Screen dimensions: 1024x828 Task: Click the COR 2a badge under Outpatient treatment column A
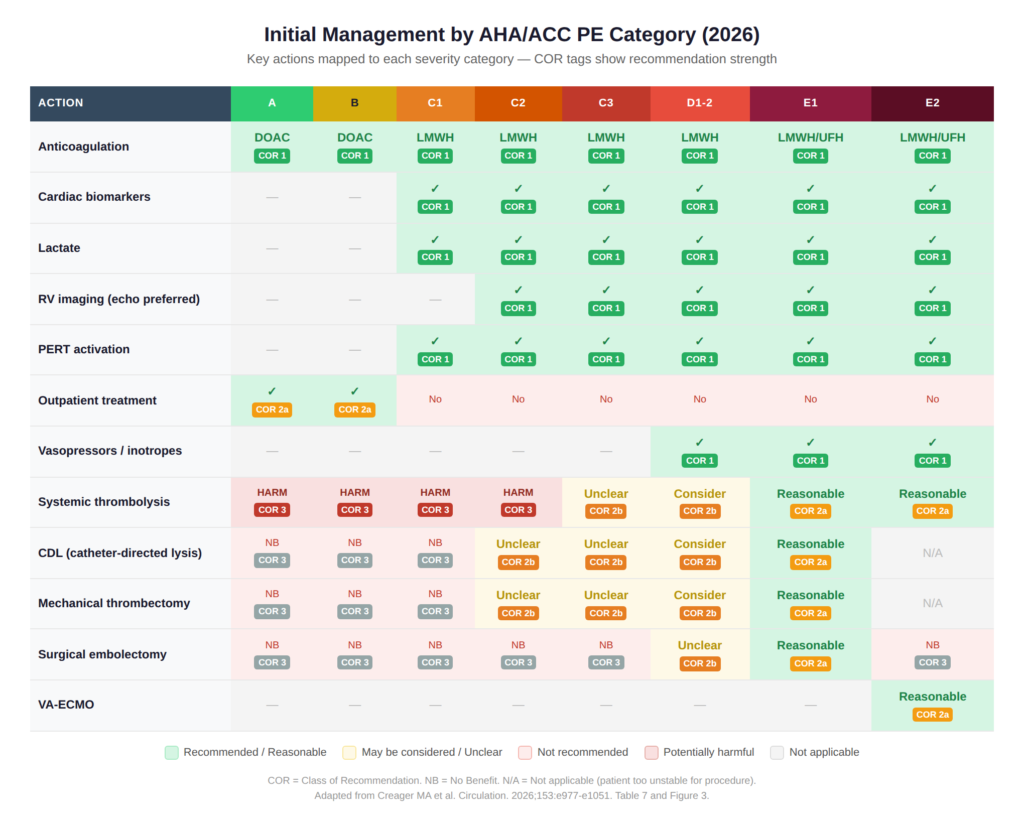(x=272, y=409)
